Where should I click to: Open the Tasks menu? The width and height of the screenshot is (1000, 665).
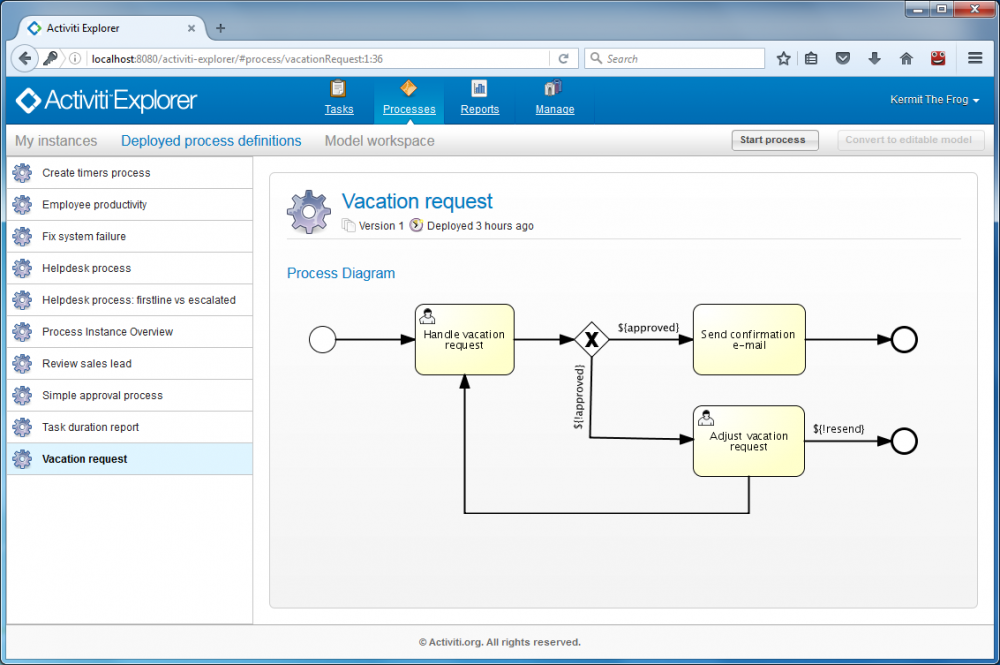tap(339, 109)
